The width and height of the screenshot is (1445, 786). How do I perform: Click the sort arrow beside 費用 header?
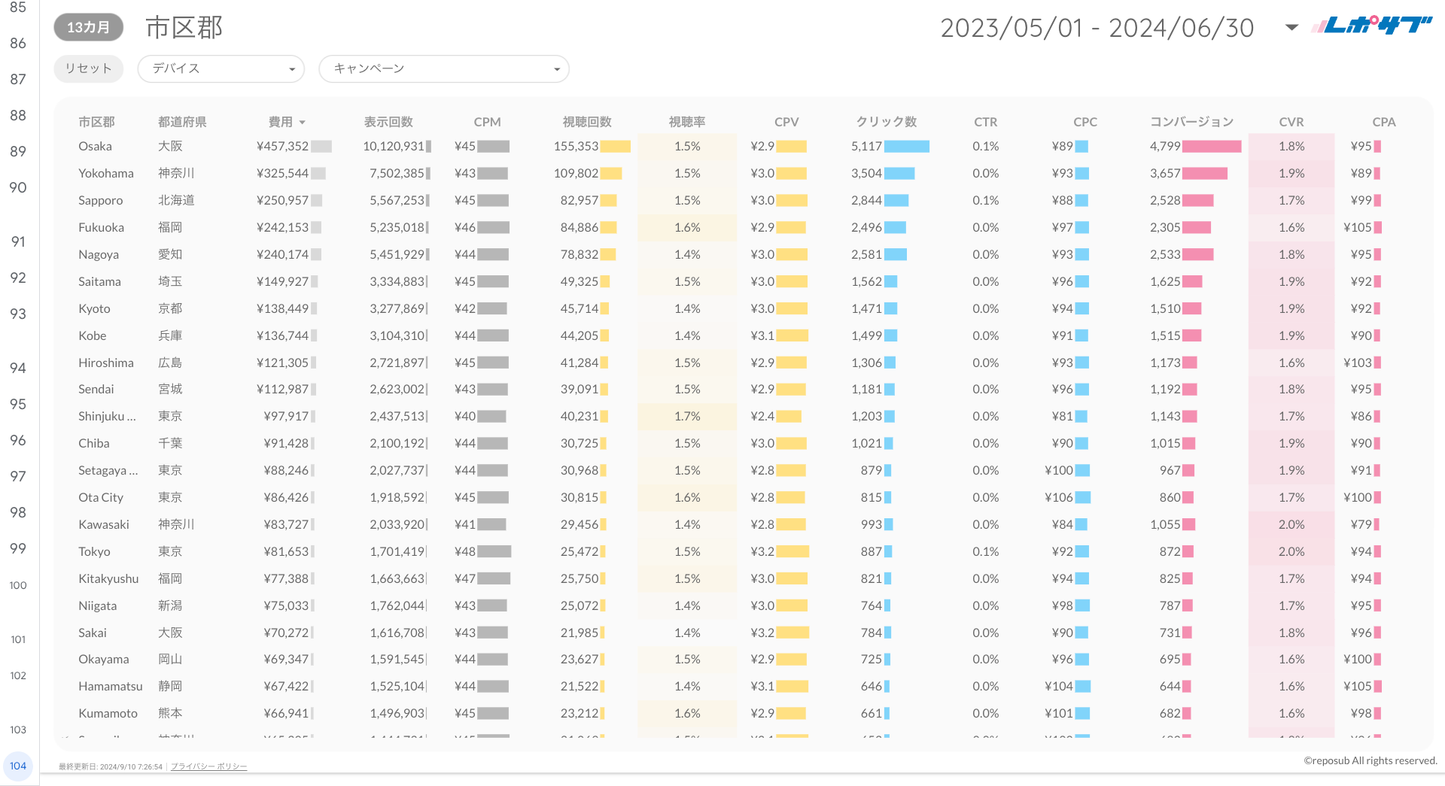coord(302,122)
